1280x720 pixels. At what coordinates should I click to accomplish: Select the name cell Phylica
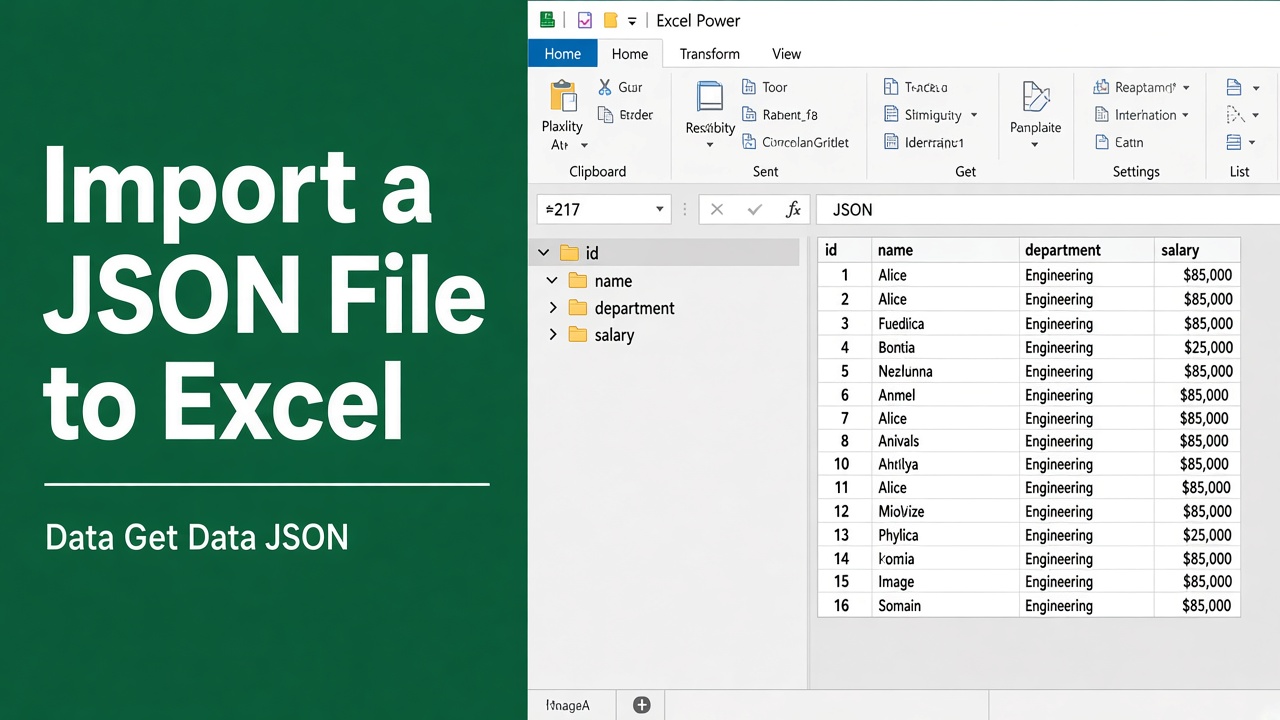(945, 535)
